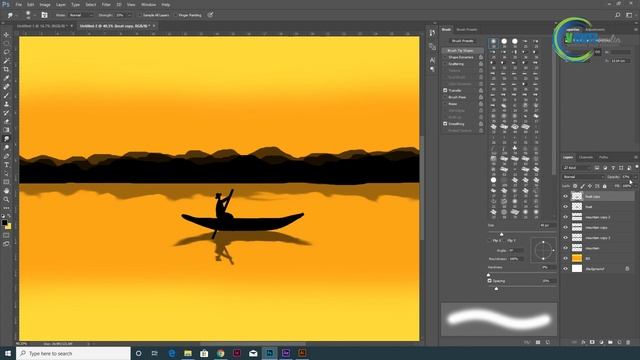This screenshot has width=640, height=360.
Task: Open the Filter menu
Action: click(106, 4)
